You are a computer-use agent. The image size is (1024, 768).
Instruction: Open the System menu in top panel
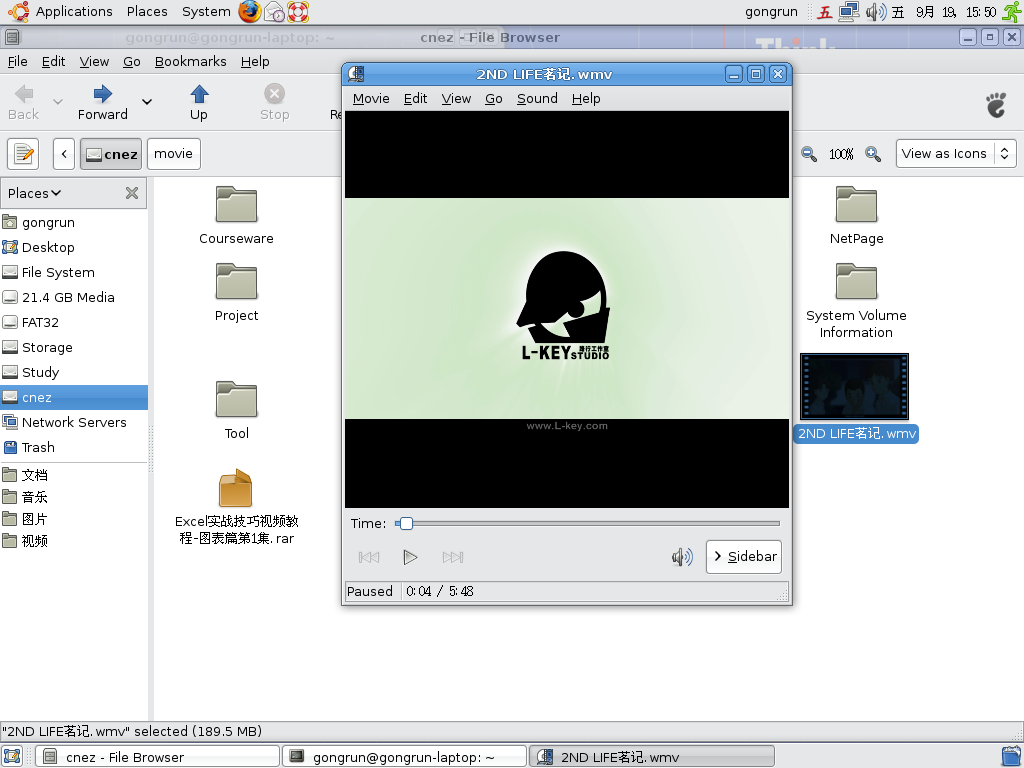tap(206, 12)
